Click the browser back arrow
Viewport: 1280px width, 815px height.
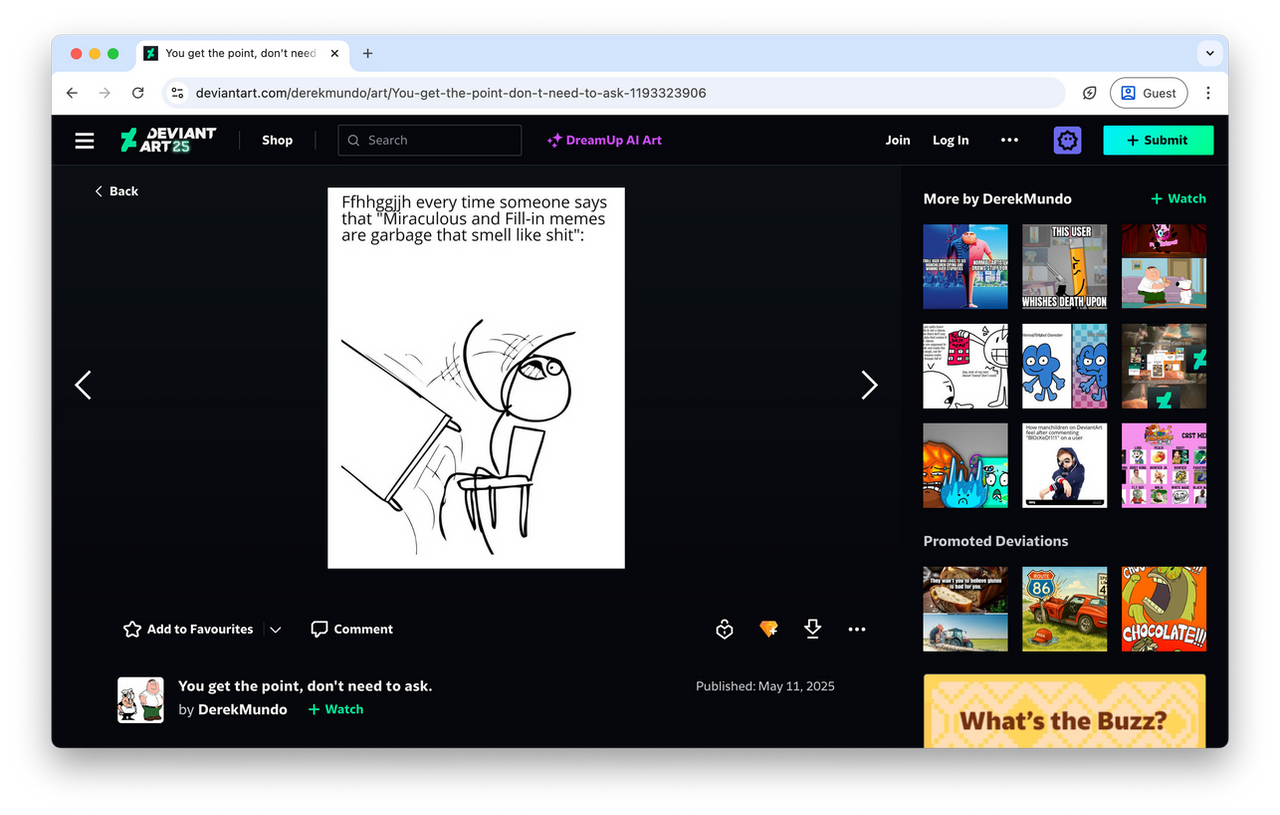[x=72, y=93]
